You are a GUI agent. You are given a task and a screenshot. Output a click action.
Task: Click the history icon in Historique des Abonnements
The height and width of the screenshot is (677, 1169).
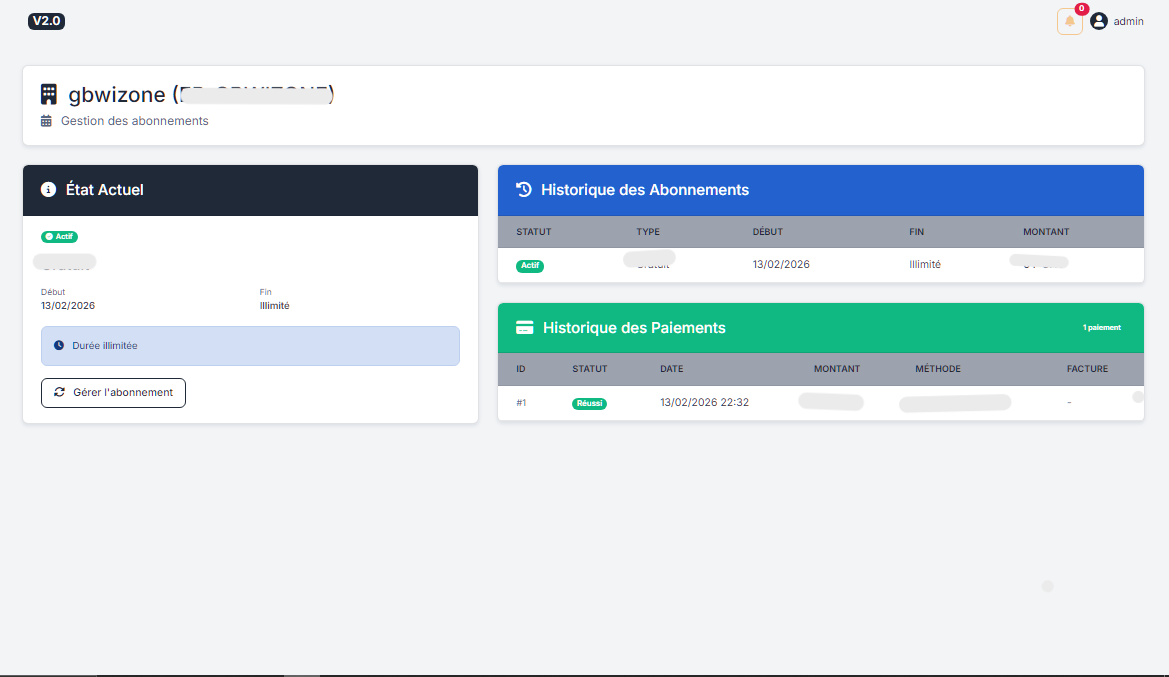[x=523, y=189]
